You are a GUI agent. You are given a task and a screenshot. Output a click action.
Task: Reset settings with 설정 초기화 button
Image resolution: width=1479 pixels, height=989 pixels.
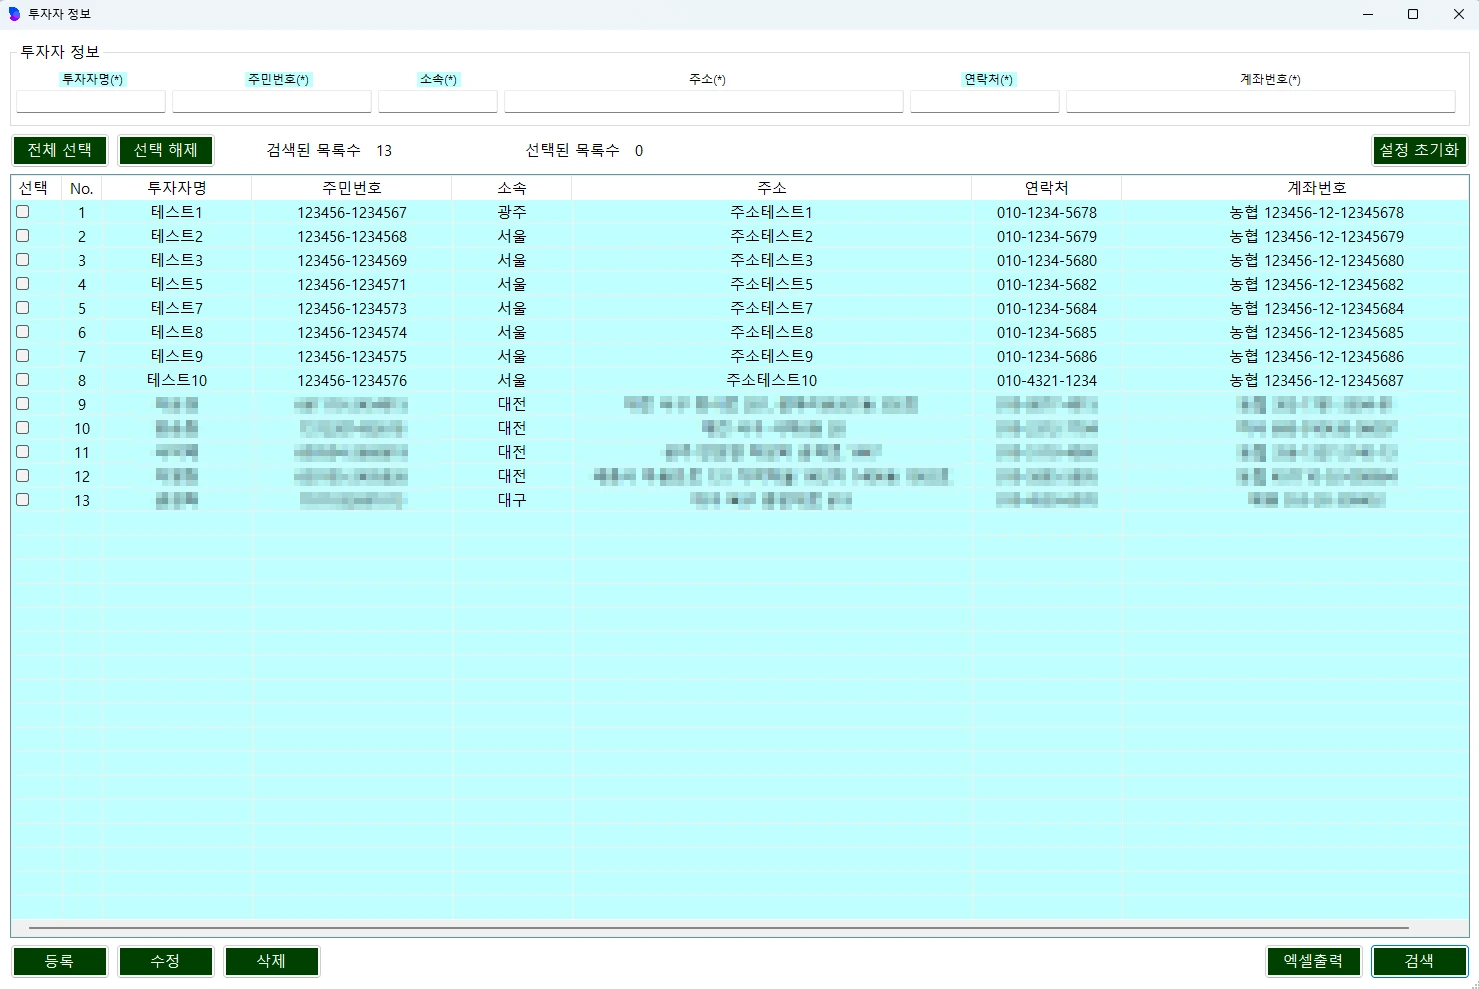1419,150
